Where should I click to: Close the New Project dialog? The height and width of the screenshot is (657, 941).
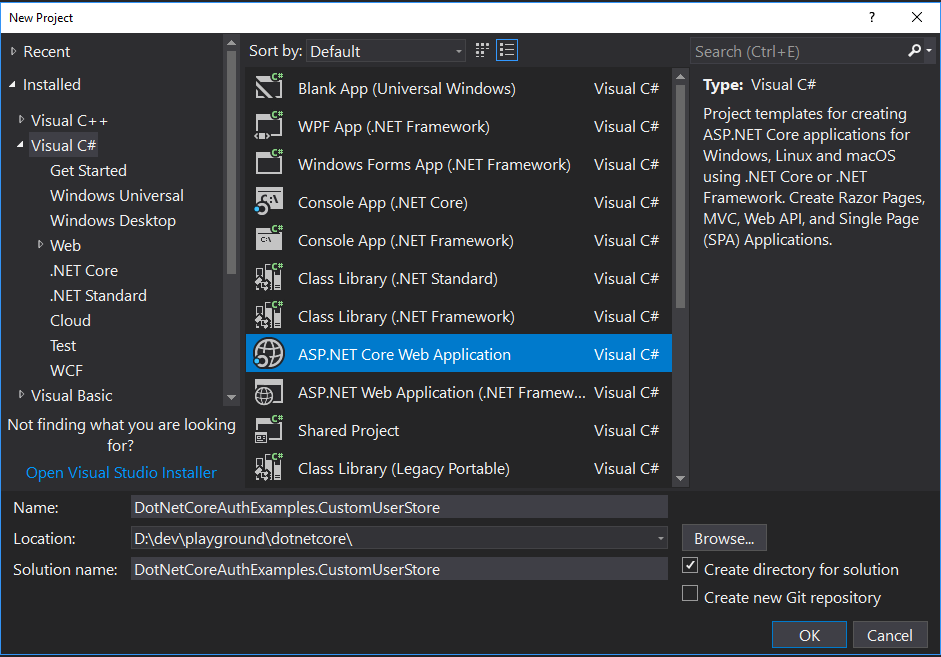pyautogui.click(x=917, y=17)
